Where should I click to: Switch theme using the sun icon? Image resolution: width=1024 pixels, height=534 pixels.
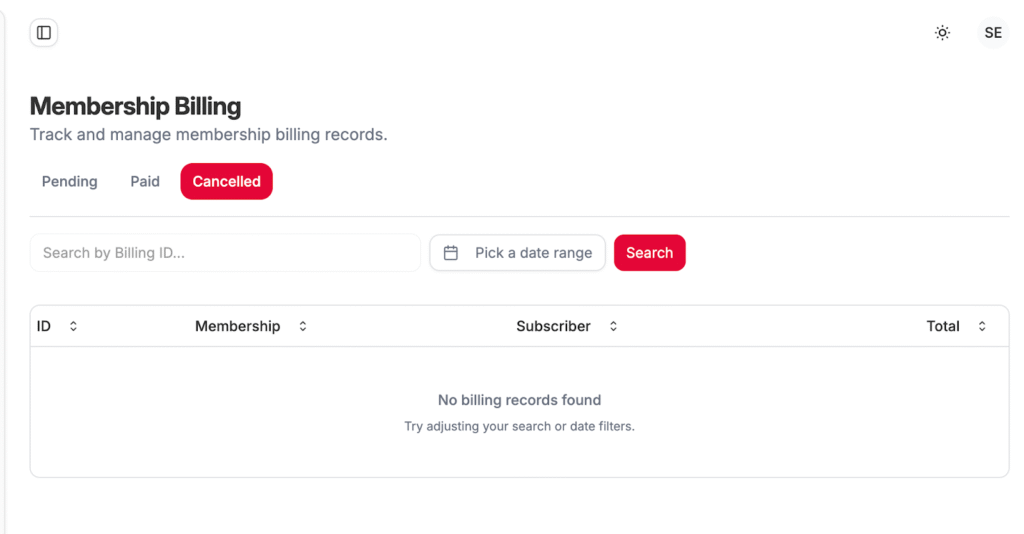coord(942,33)
